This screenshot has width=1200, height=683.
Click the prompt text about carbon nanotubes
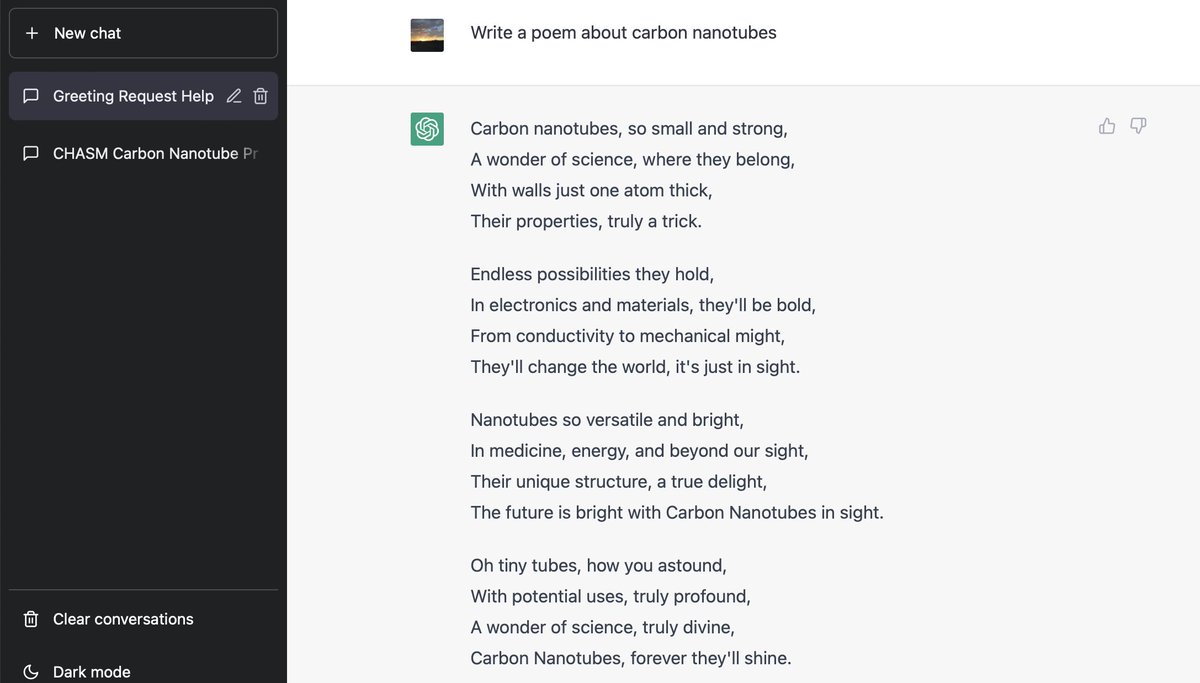(623, 33)
